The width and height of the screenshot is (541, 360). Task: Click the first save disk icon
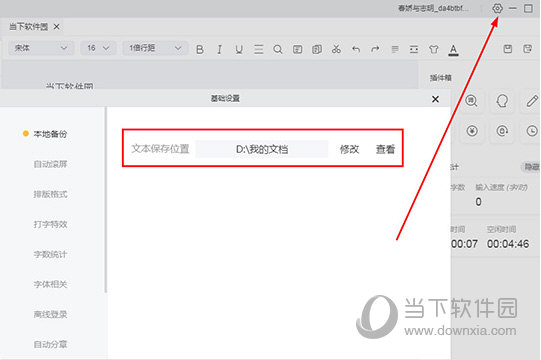tap(508, 49)
